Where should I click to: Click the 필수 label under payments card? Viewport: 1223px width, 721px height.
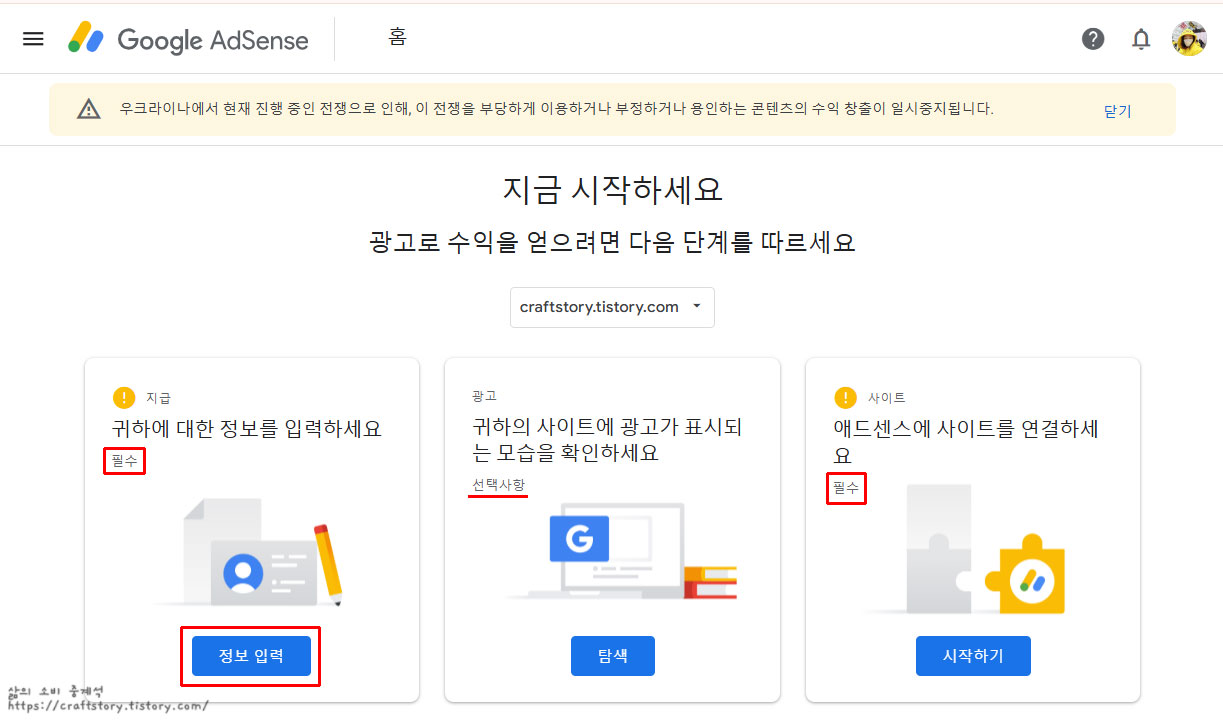pyautogui.click(x=125, y=461)
